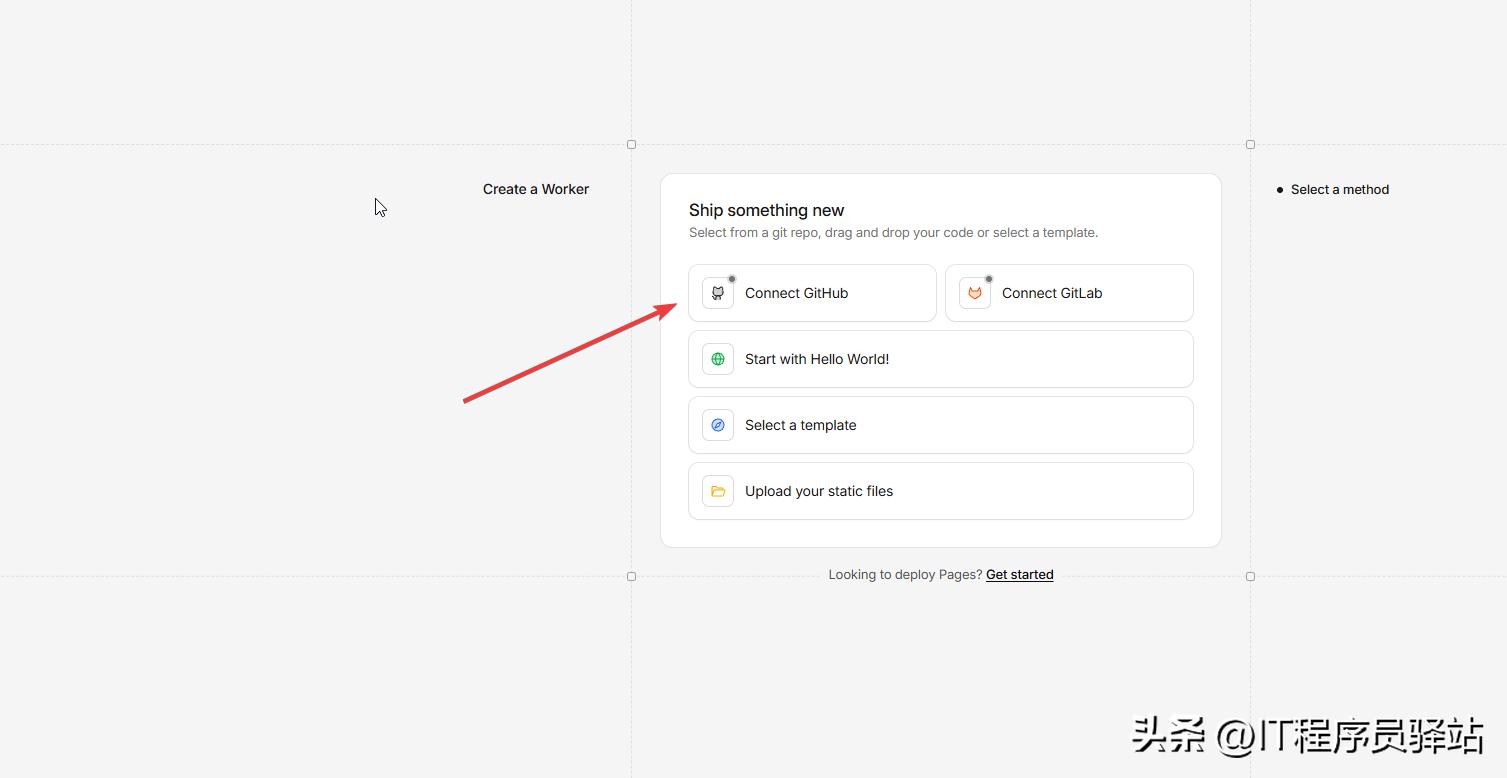Follow the Get started link for Pages
This screenshot has height=778, width=1507.
tap(1019, 575)
